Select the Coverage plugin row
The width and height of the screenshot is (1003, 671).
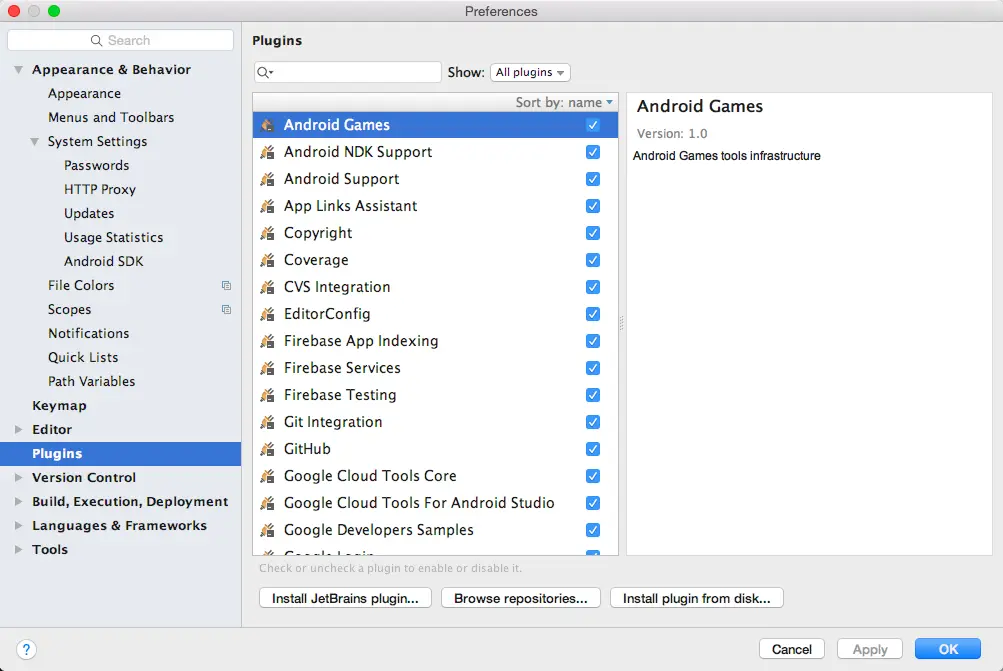click(x=436, y=260)
